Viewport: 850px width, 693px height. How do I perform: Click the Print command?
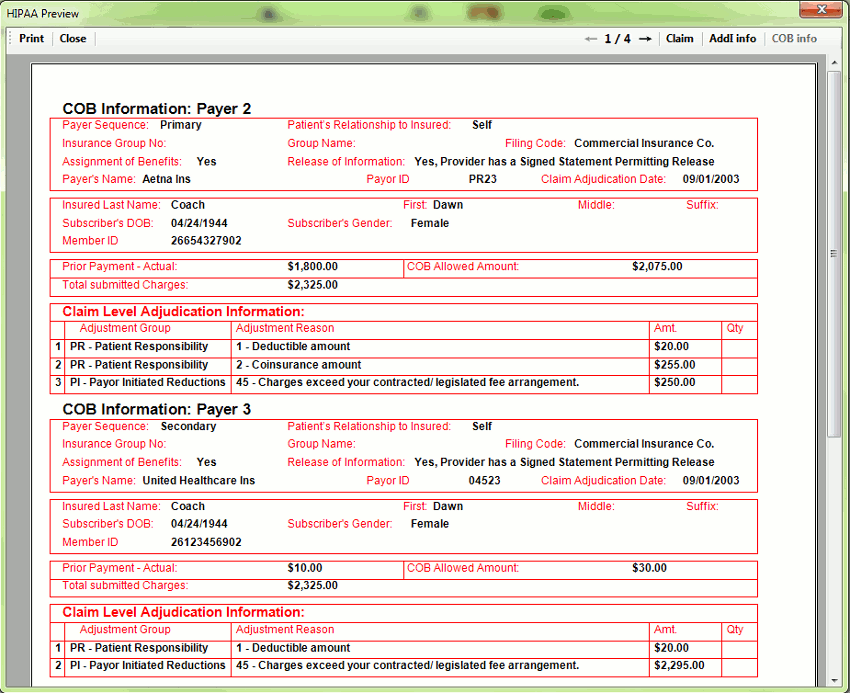point(31,38)
